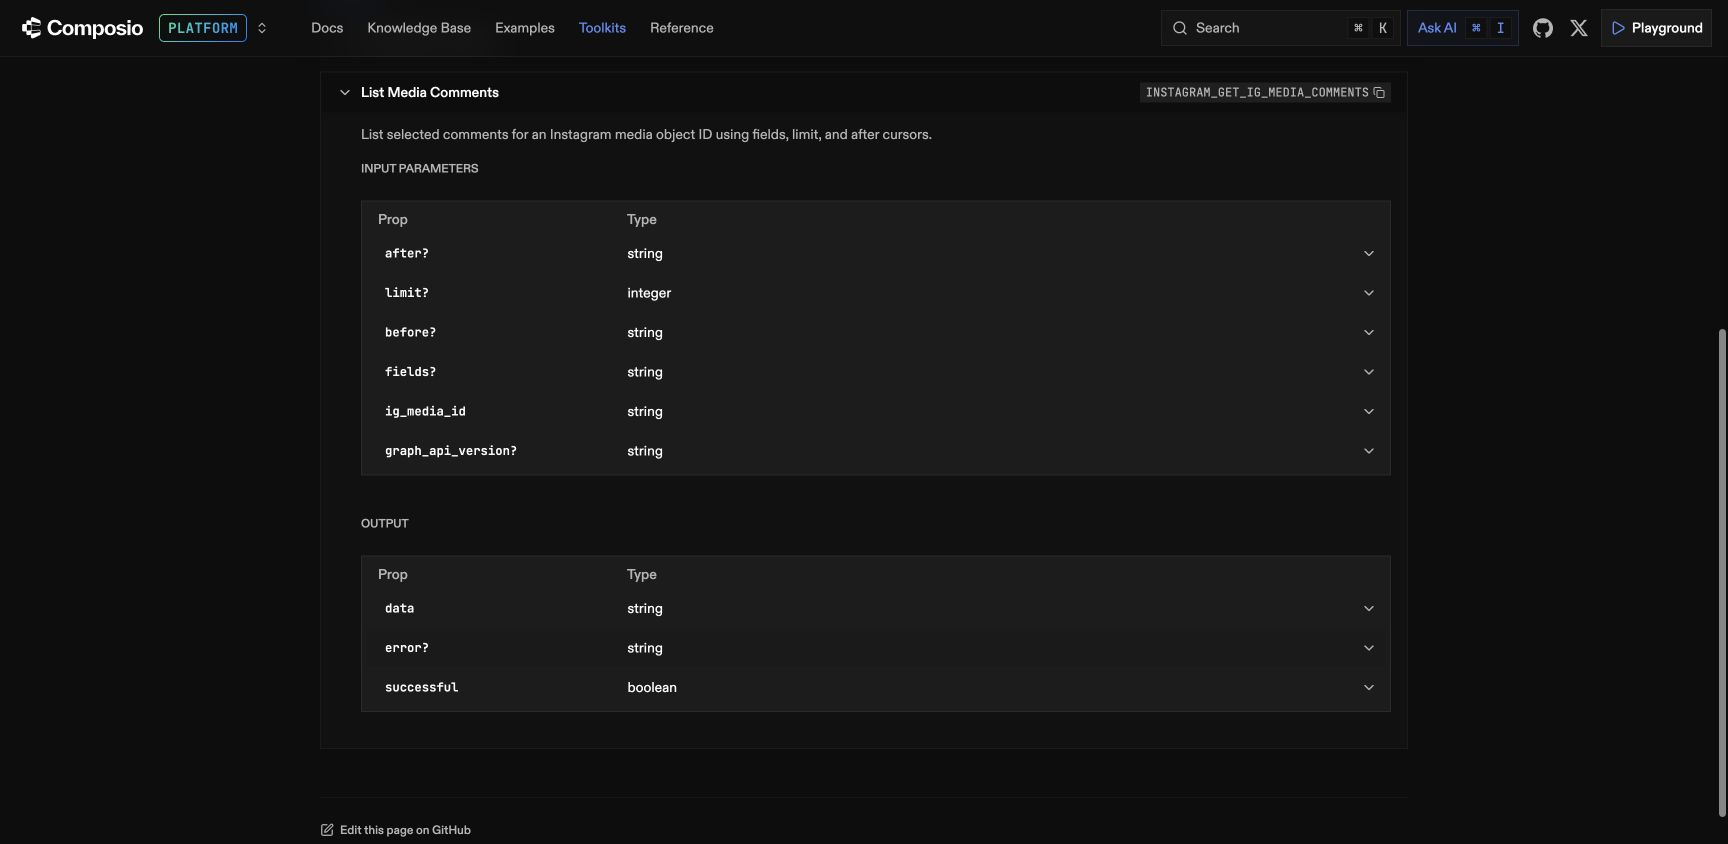This screenshot has height=844, width=1728.
Task: Open the Ask AI assistant
Action: coord(1462,28)
